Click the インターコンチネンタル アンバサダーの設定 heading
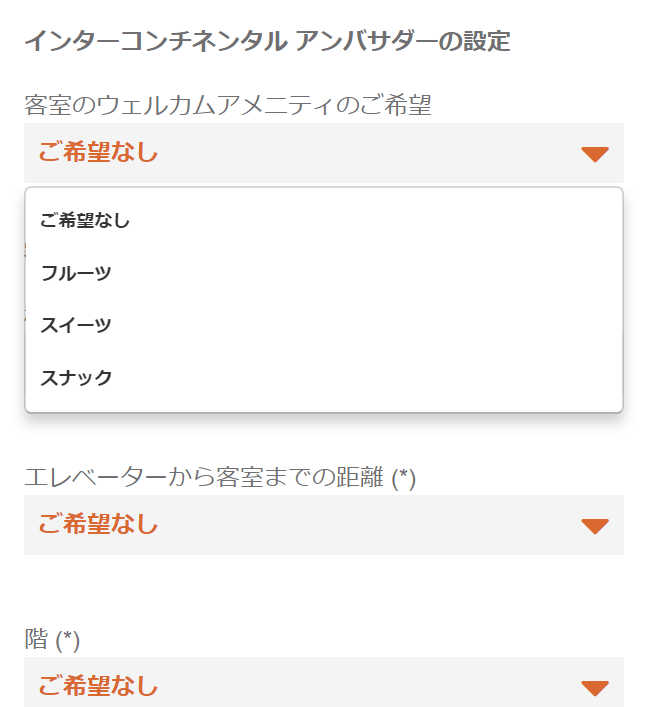 (x=266, y=41)
